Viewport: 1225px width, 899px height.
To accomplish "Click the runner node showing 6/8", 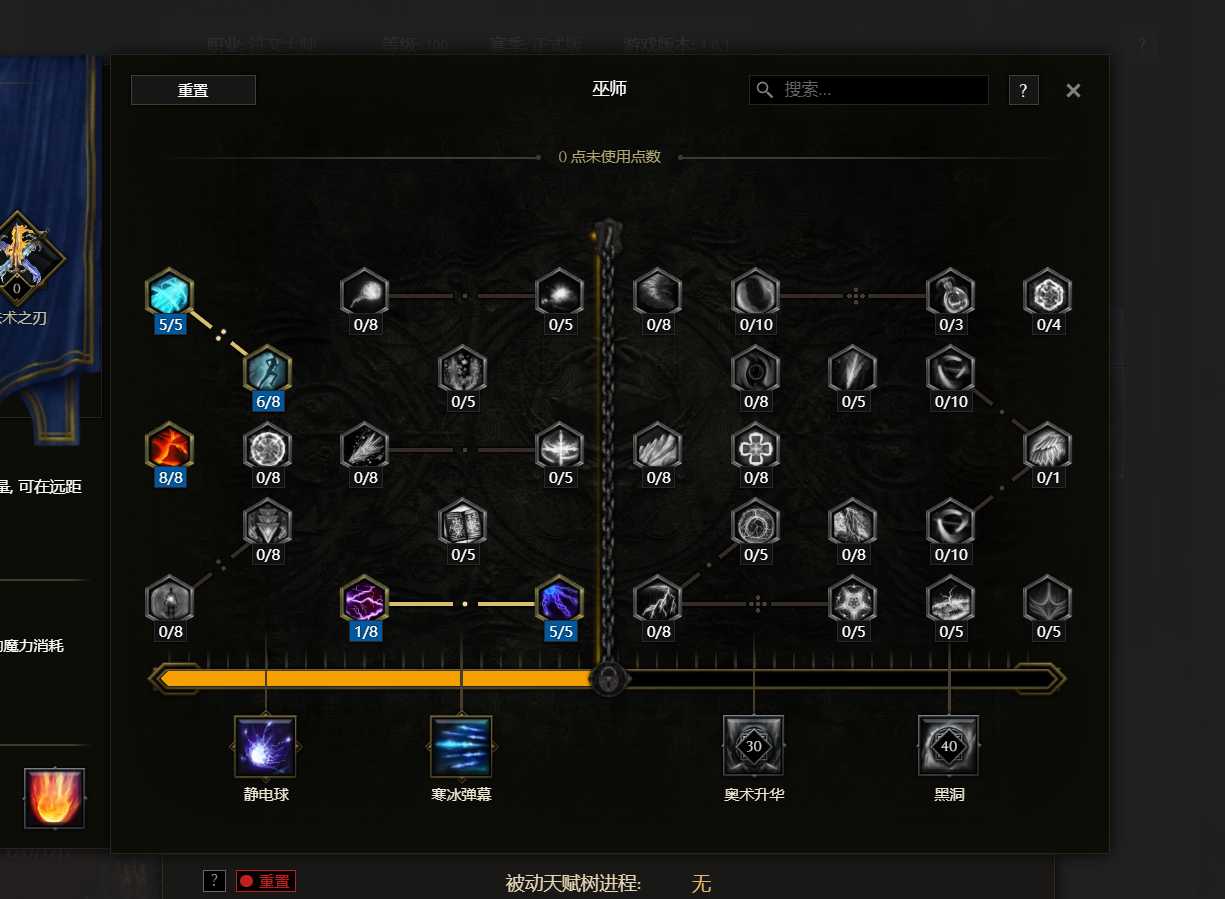I will coord(267,369).
